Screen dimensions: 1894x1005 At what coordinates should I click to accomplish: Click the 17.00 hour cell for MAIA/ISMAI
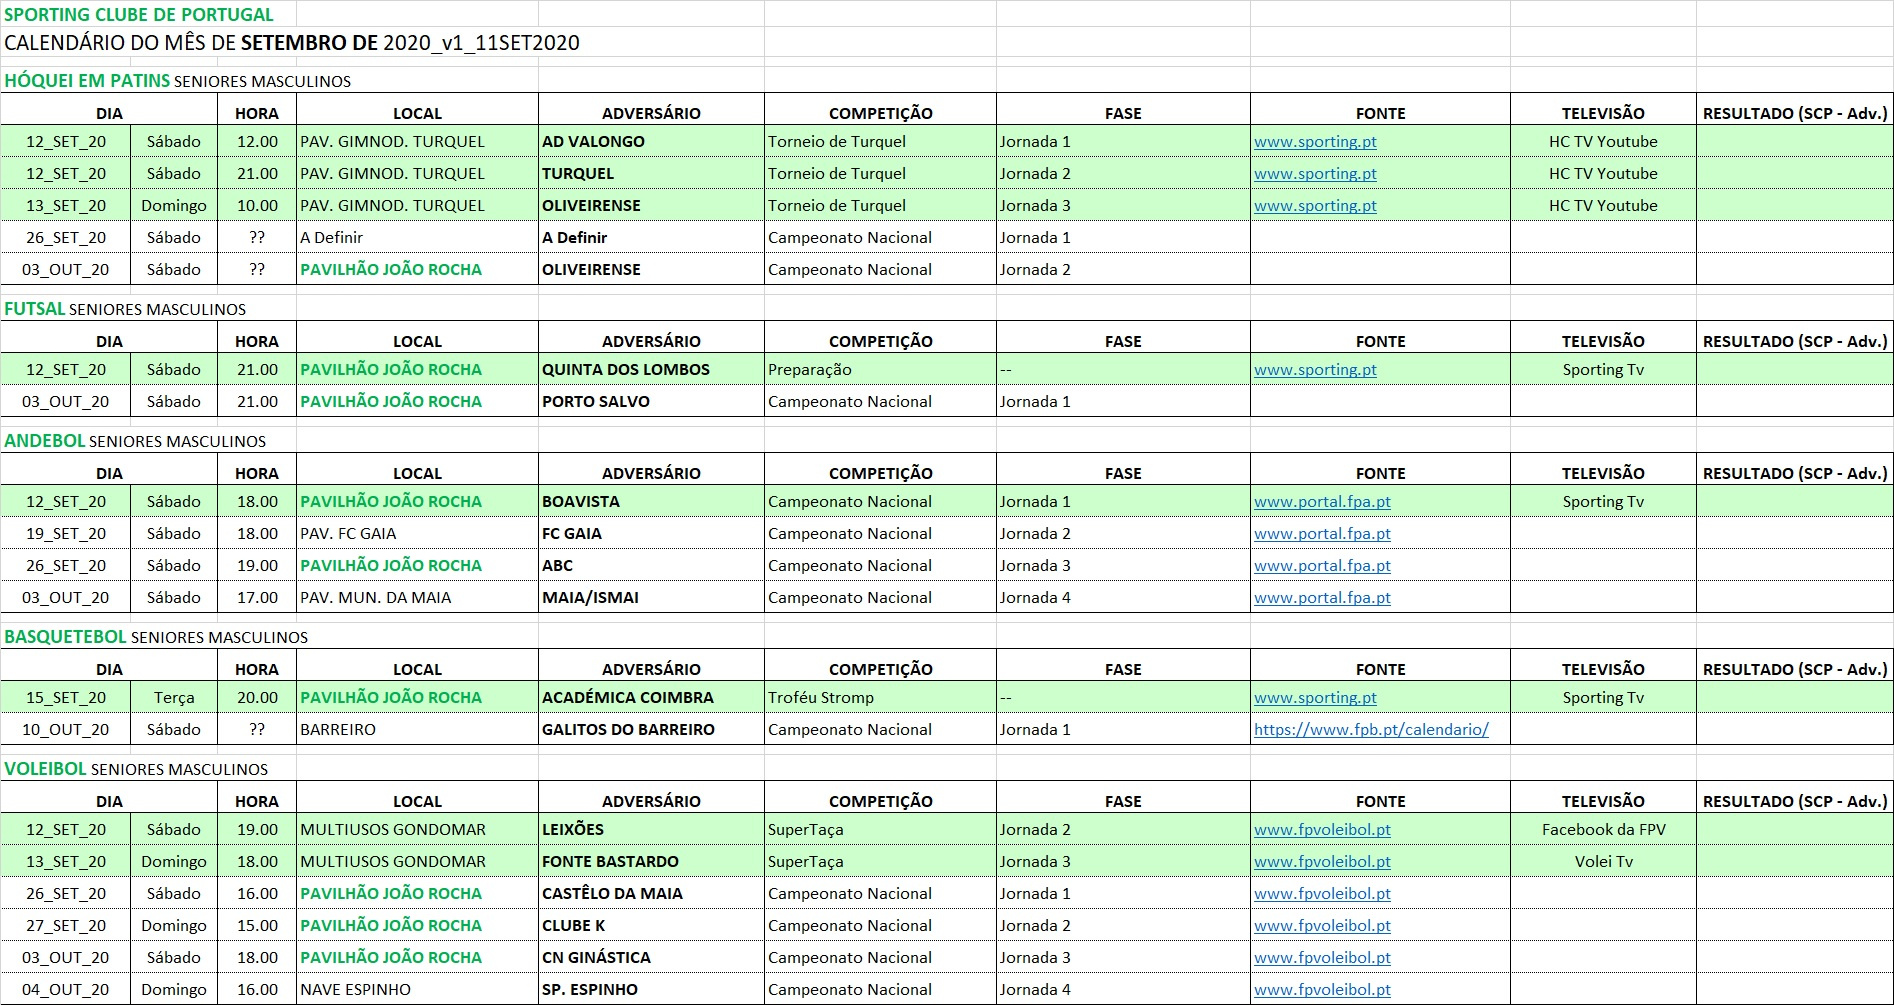click(x=257, y=598)
